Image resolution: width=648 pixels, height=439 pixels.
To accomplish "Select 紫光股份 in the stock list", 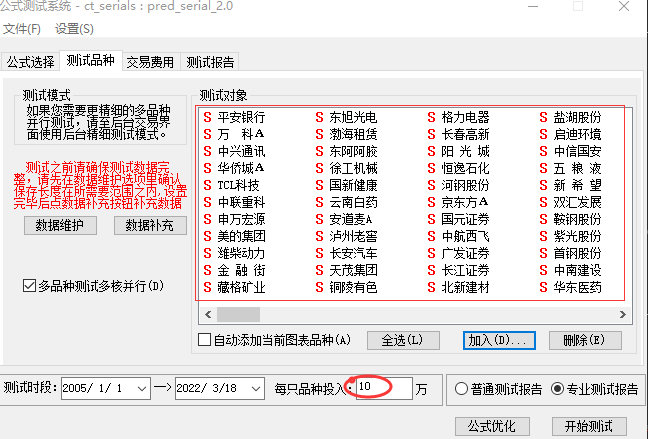I will pyautogui.click(x=577, y=236).
